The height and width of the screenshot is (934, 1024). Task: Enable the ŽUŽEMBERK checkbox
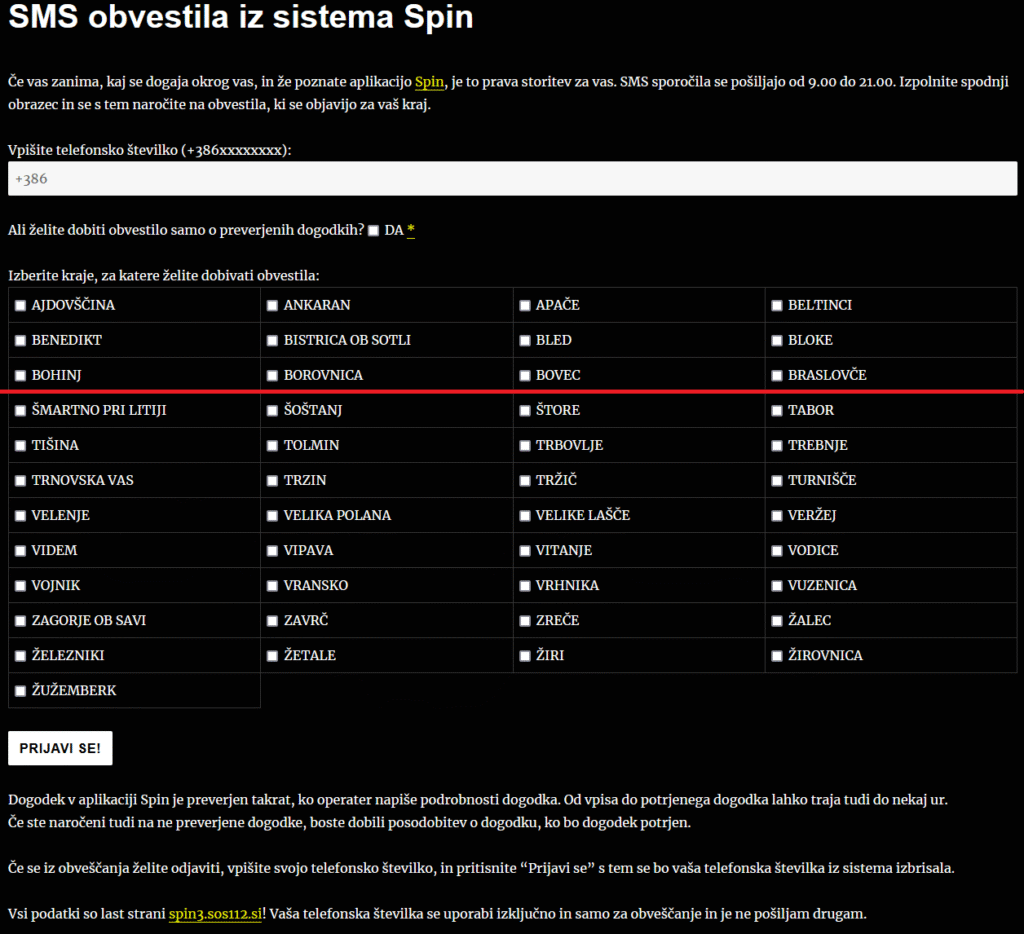click(x=20, y=691)
